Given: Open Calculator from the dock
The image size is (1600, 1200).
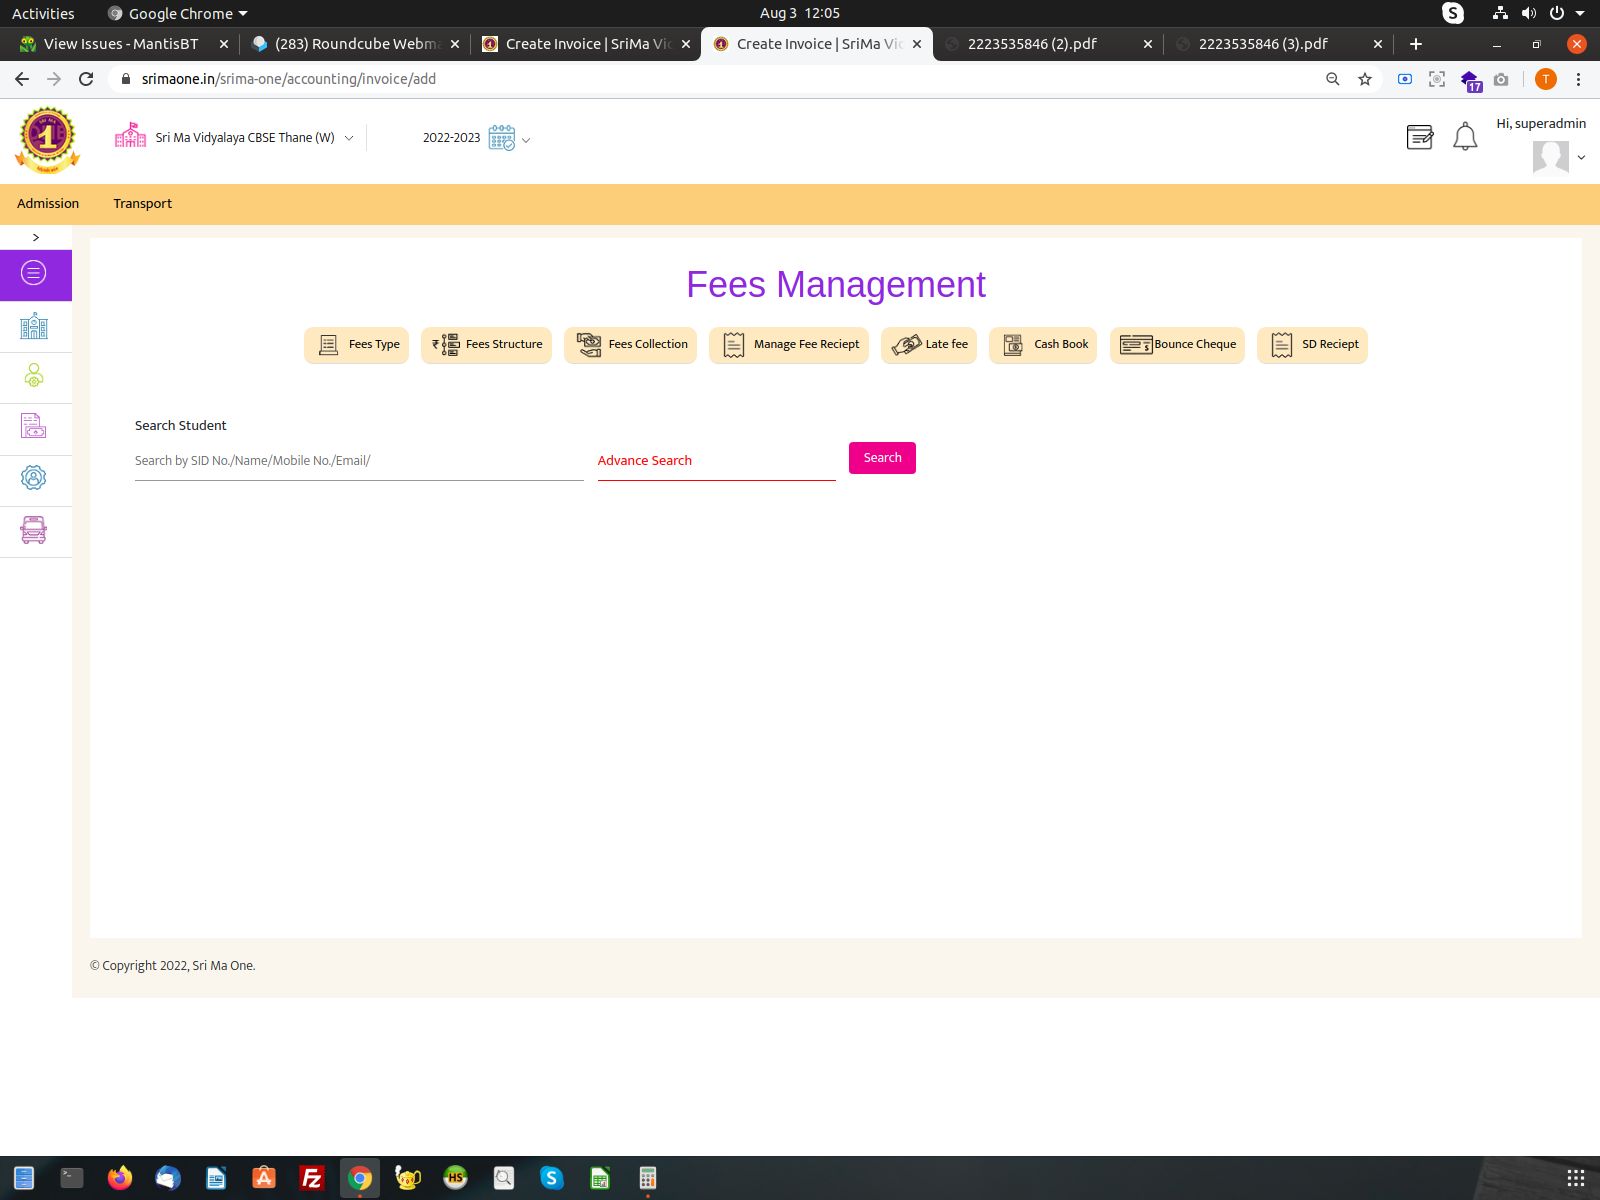Looking at the screenshot, I should (648, 1178).
